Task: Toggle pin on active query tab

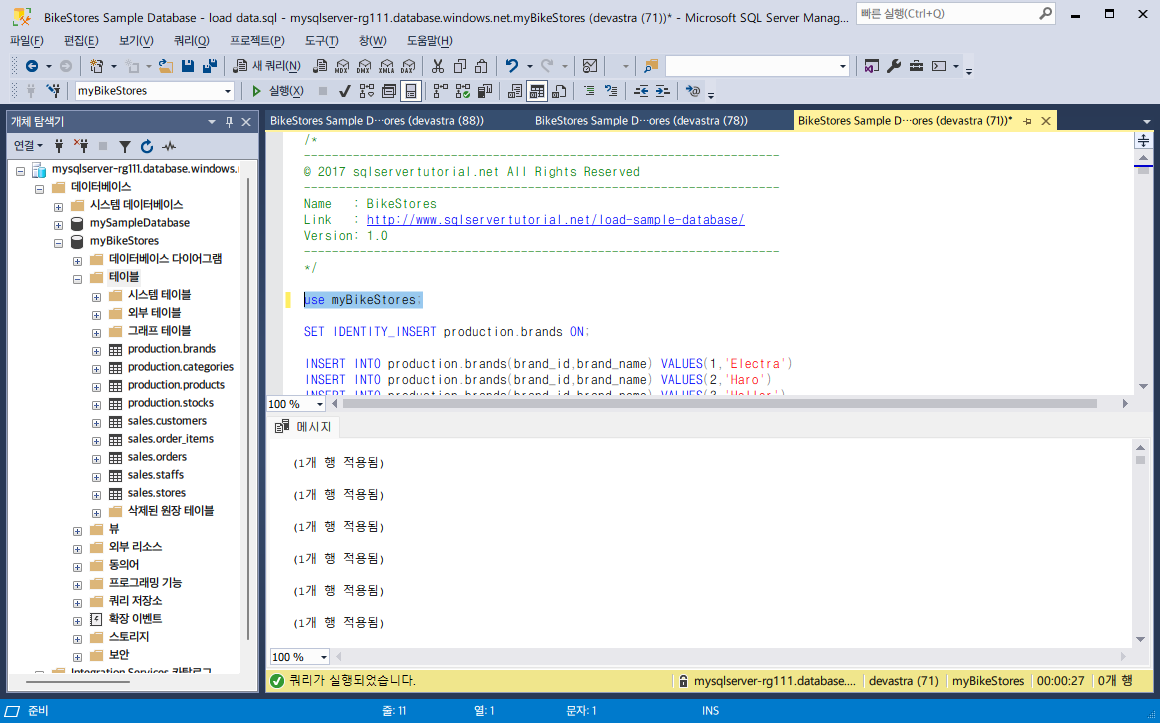Action: [1028, 121]
